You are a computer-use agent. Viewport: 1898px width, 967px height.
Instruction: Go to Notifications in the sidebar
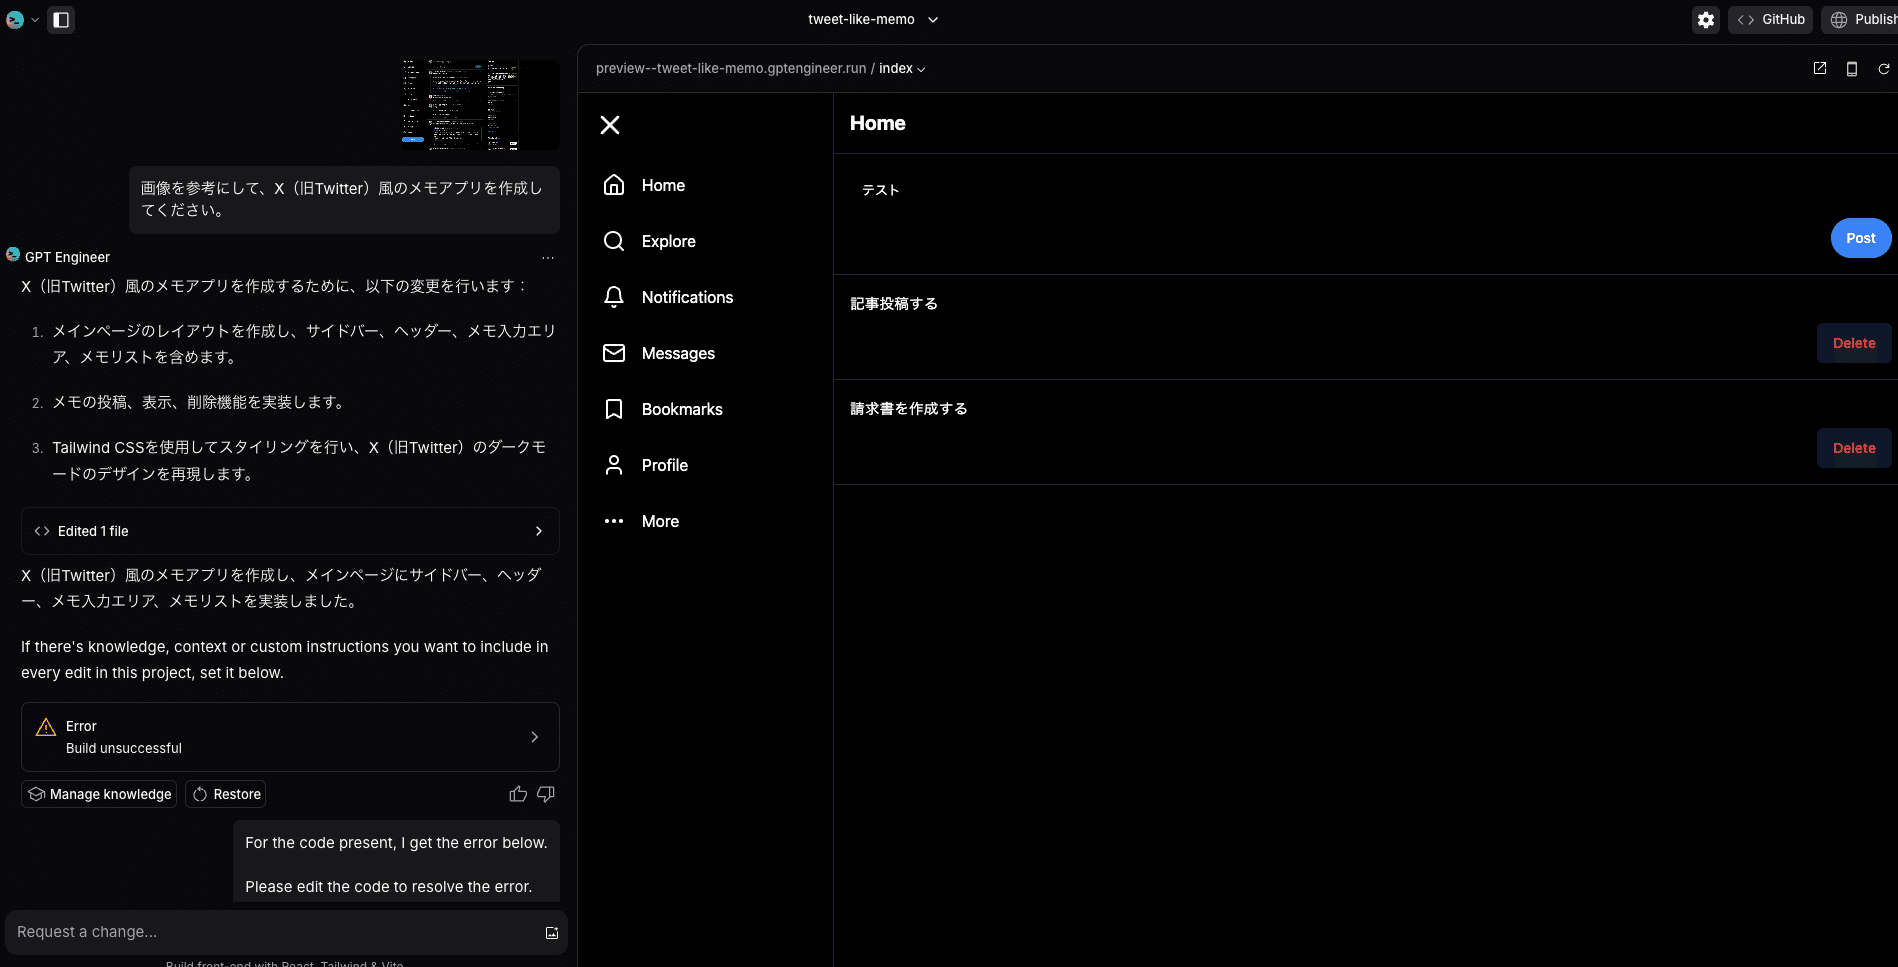coord(687,297)
